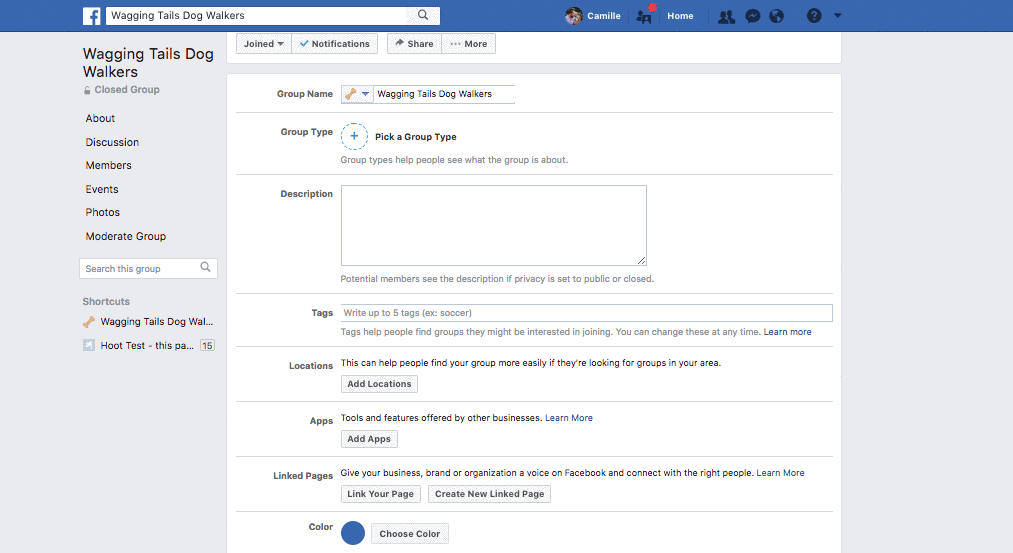Open the Tags Learn more link
This screenshot has width=1013, height=553.
click(x=788, y=332)
